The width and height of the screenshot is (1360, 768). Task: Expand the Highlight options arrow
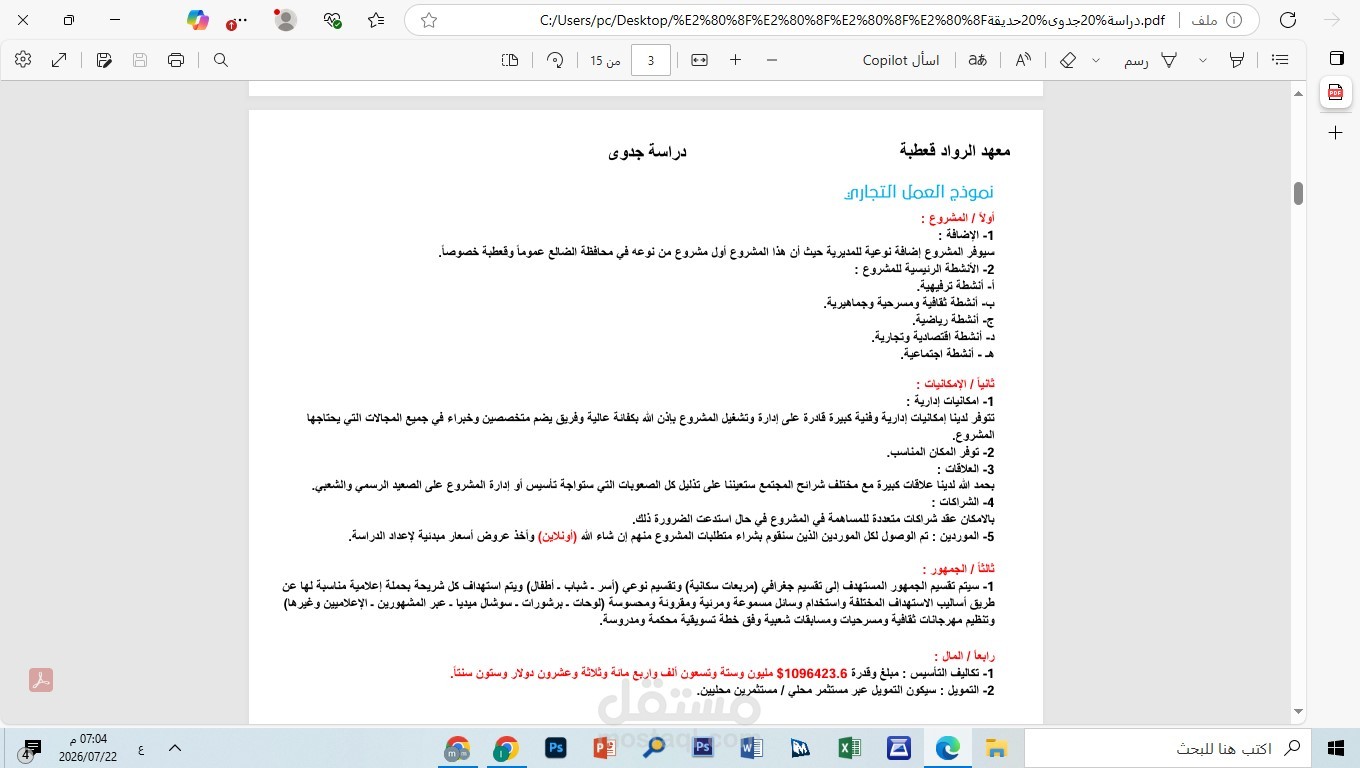click(1203, 60)
